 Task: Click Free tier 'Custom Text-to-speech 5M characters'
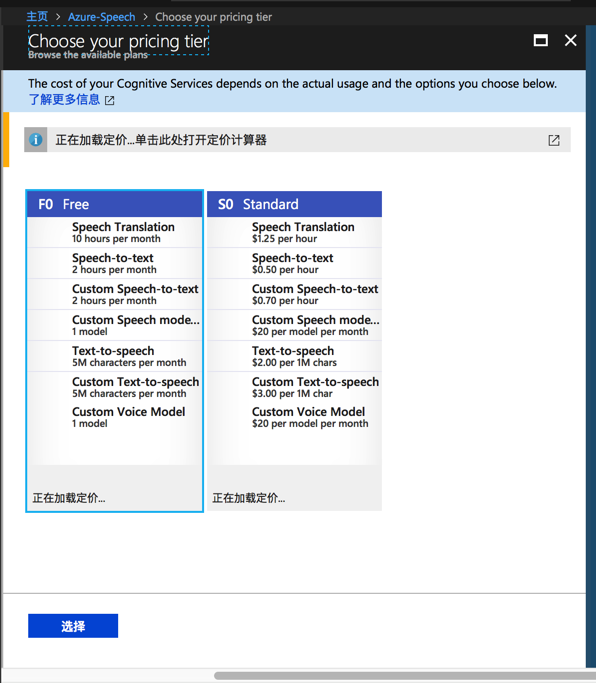pyautogui.click(x=115, y=387)
